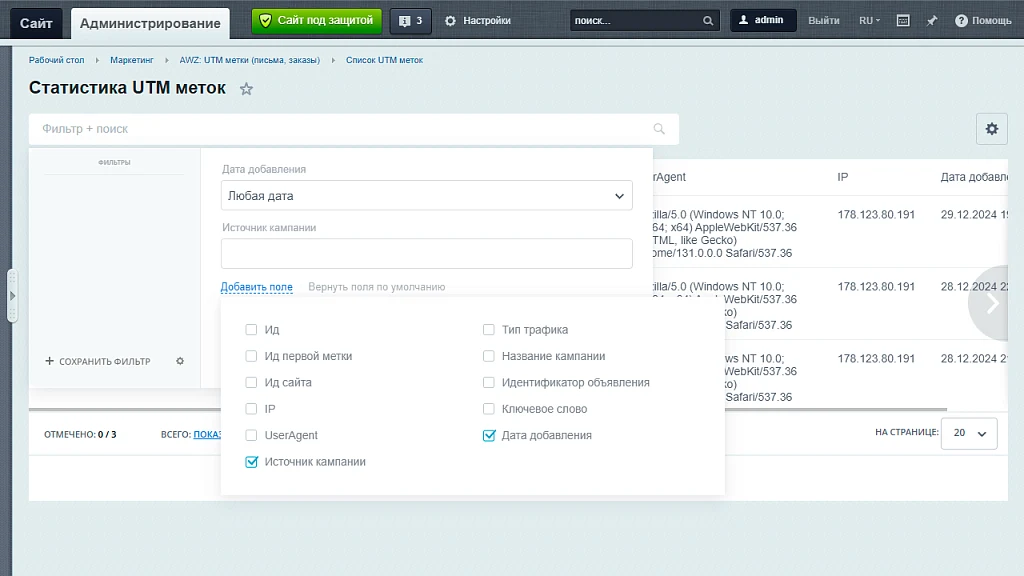The image size is (1024, 576).
Task: Open notifications counter showing 3
Action: pyautogui.click(x=410, y=21)
